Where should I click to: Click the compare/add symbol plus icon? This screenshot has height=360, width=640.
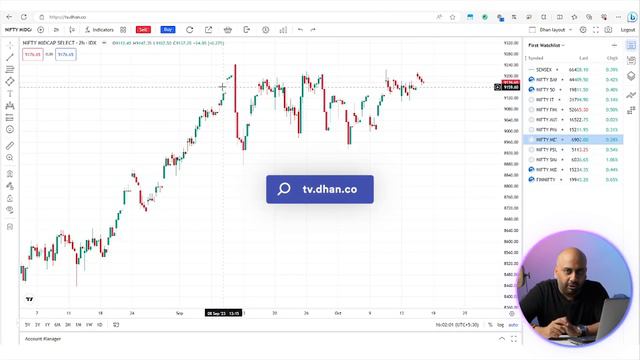click(x=40, y=30)
